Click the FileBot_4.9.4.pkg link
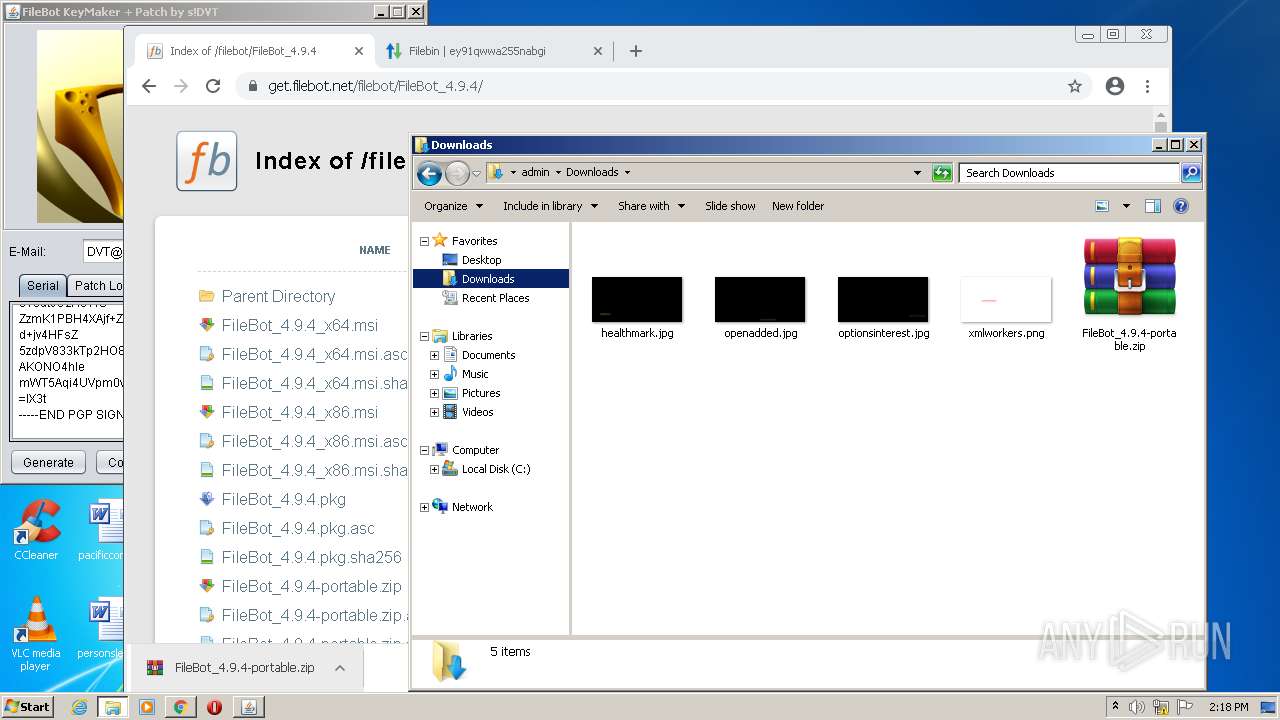 click(284, 499)
